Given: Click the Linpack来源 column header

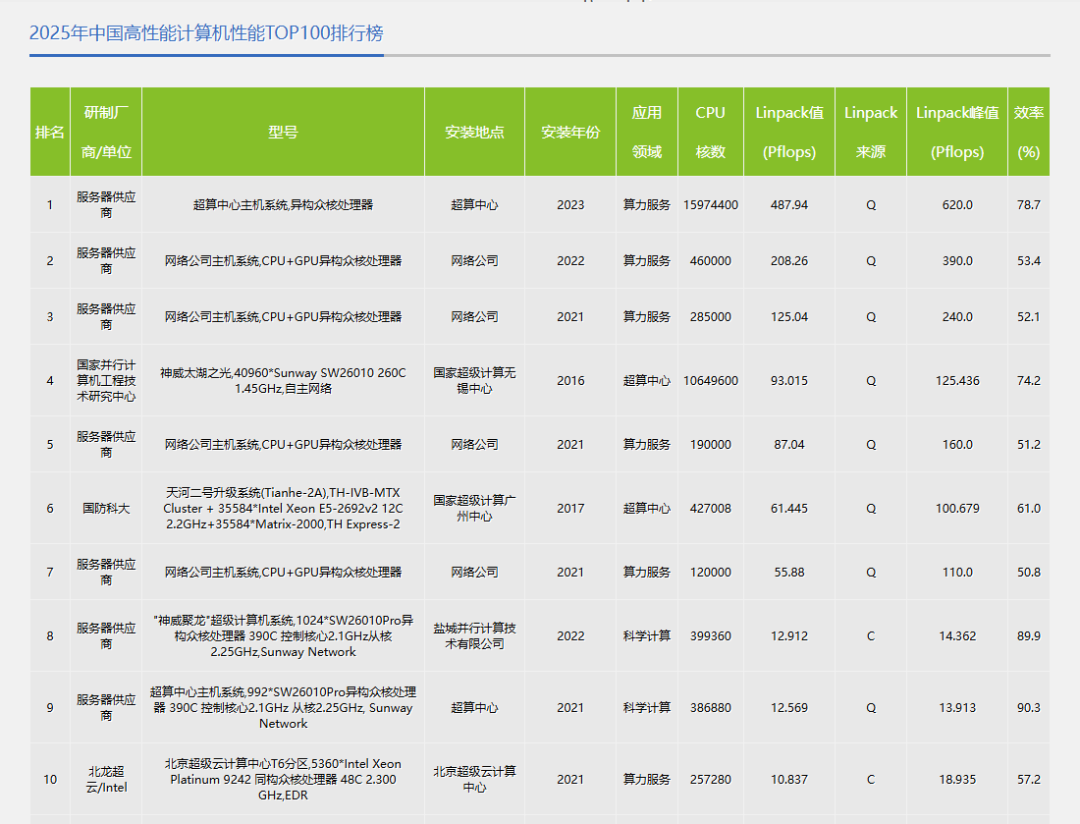Looking at the screenshot, I should coord(870,132).
